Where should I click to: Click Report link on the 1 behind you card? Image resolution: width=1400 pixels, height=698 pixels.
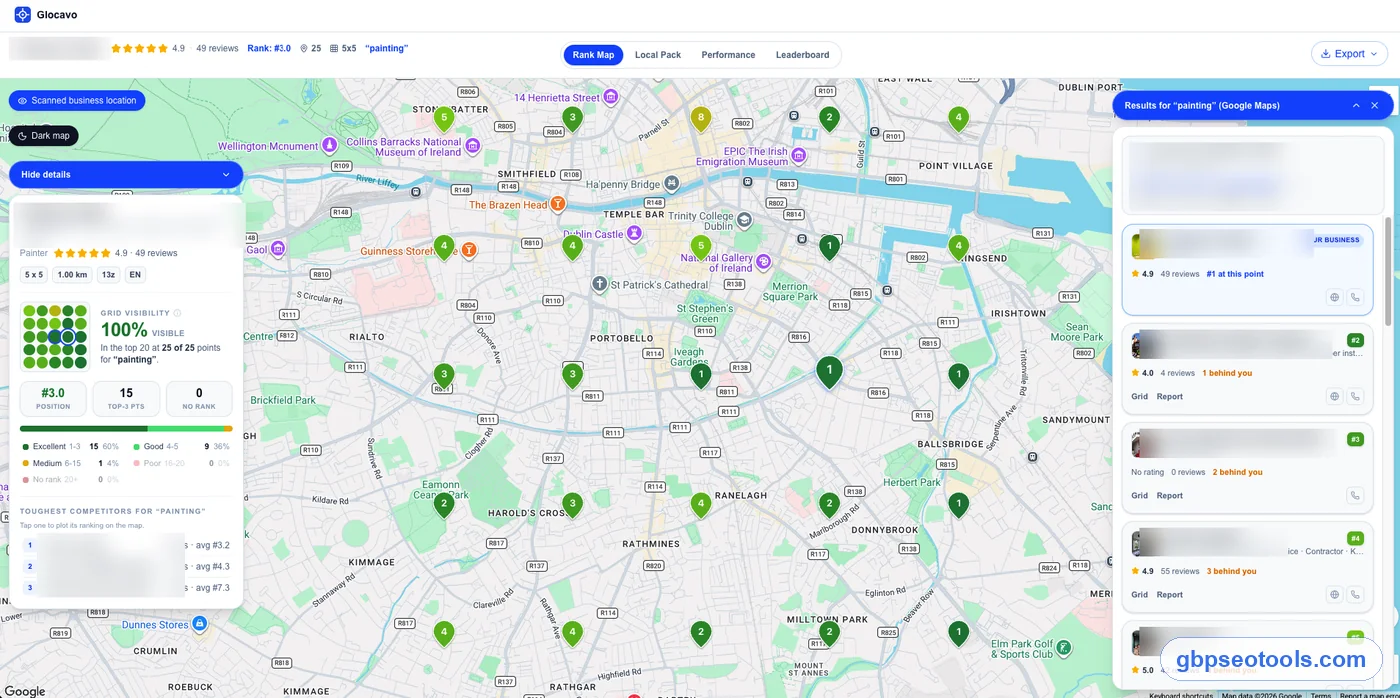(x=1170, y=397)
